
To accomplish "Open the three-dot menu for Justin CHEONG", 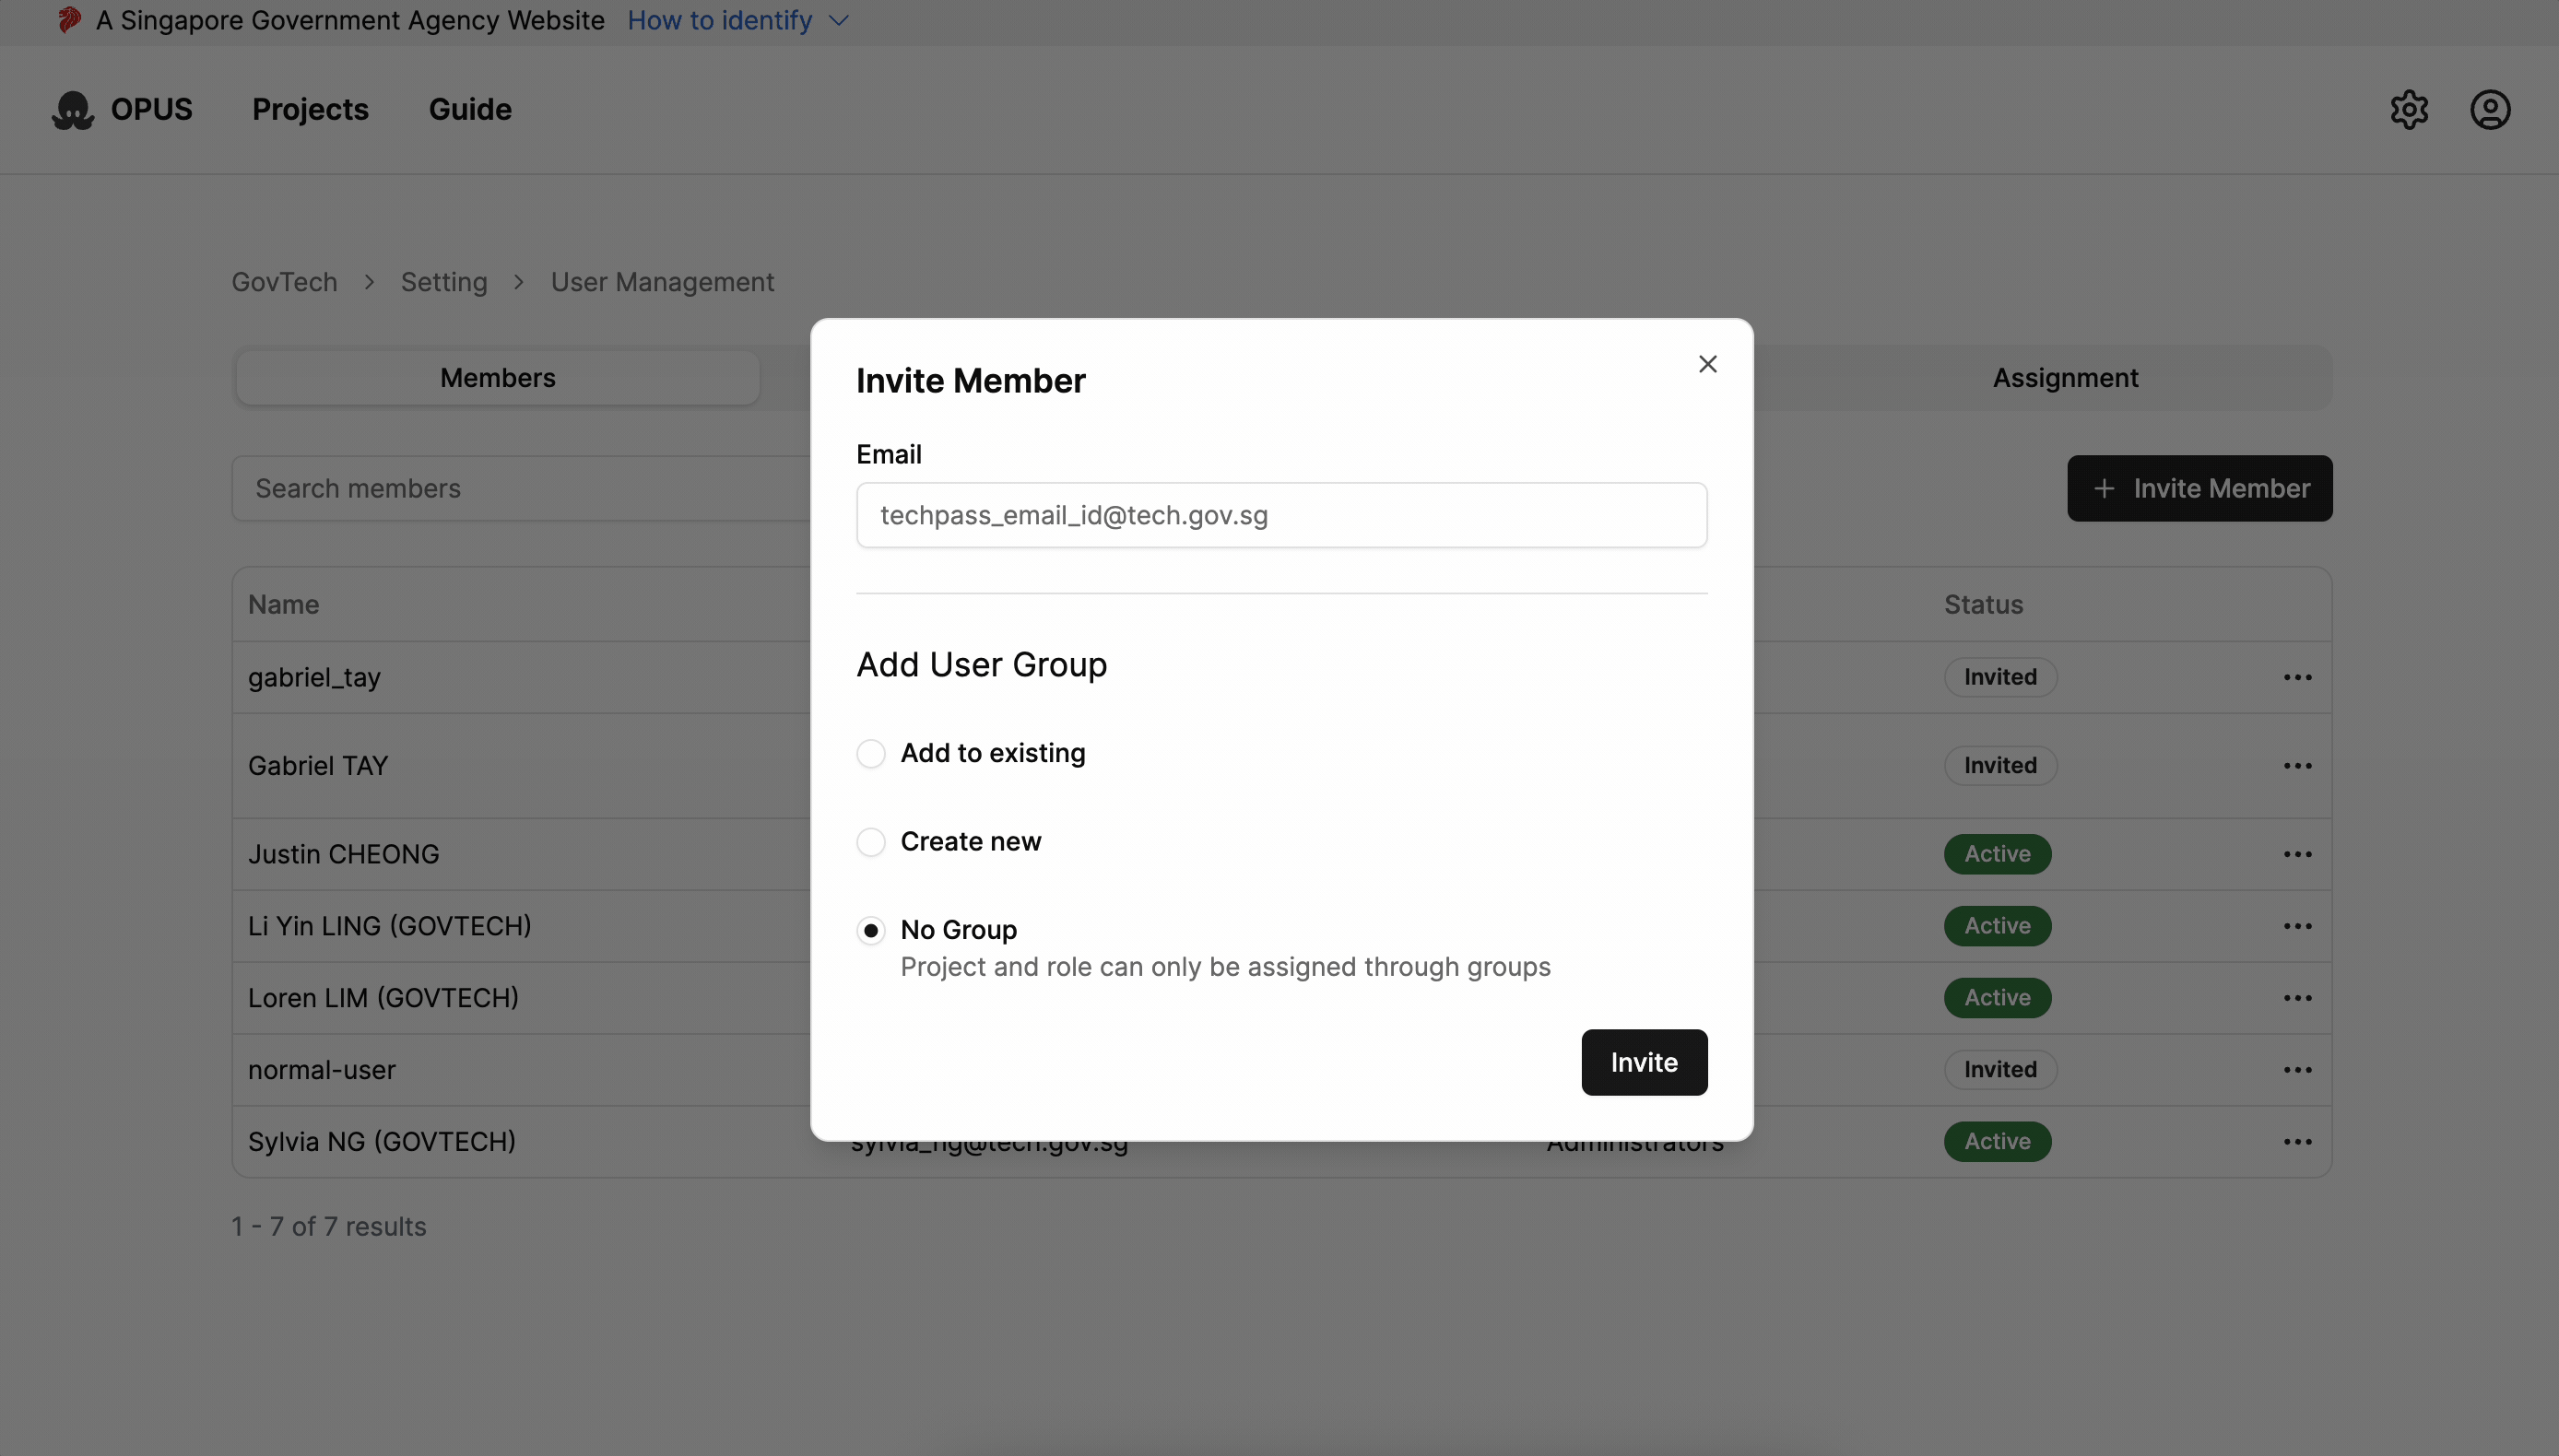I will click(x=2297, y=854).
